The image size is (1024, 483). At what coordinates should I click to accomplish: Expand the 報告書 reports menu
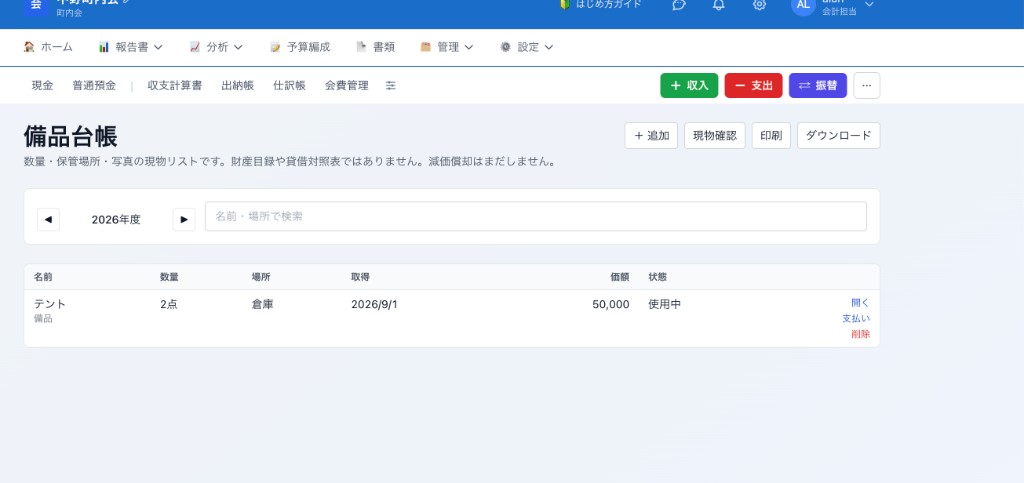tap(131, 47)
